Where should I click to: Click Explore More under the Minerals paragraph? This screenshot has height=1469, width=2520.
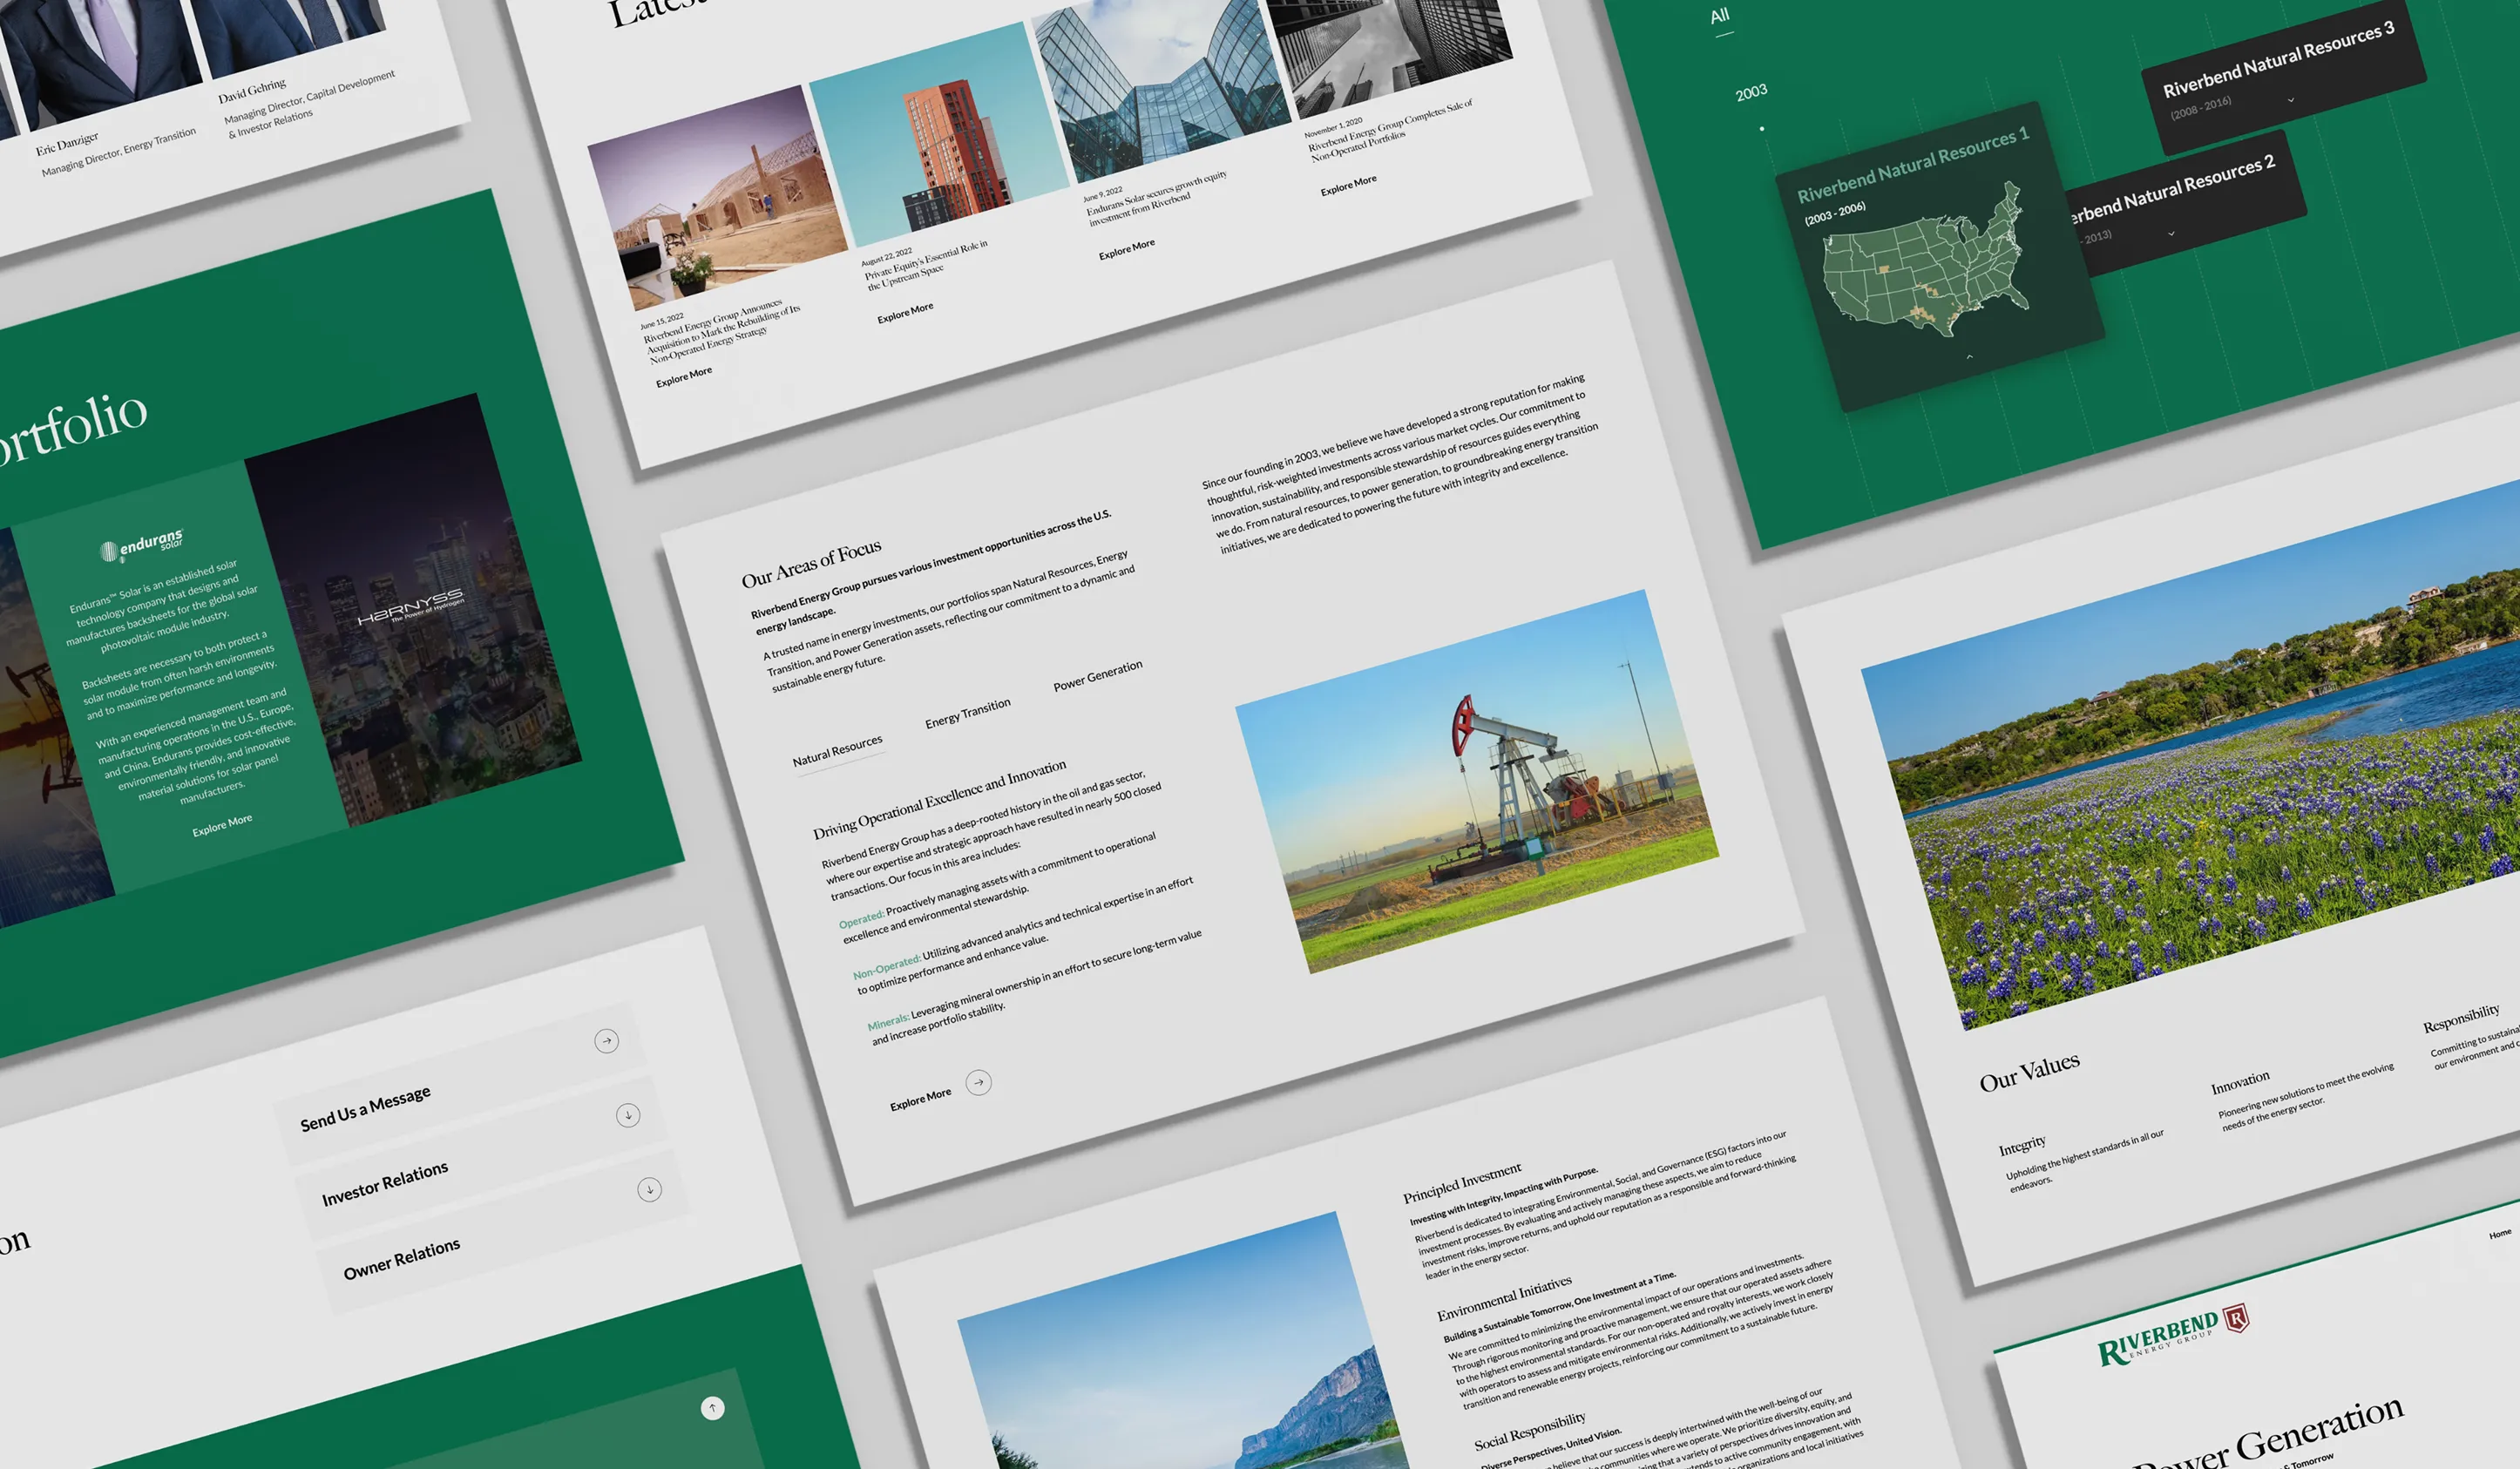921,1099
